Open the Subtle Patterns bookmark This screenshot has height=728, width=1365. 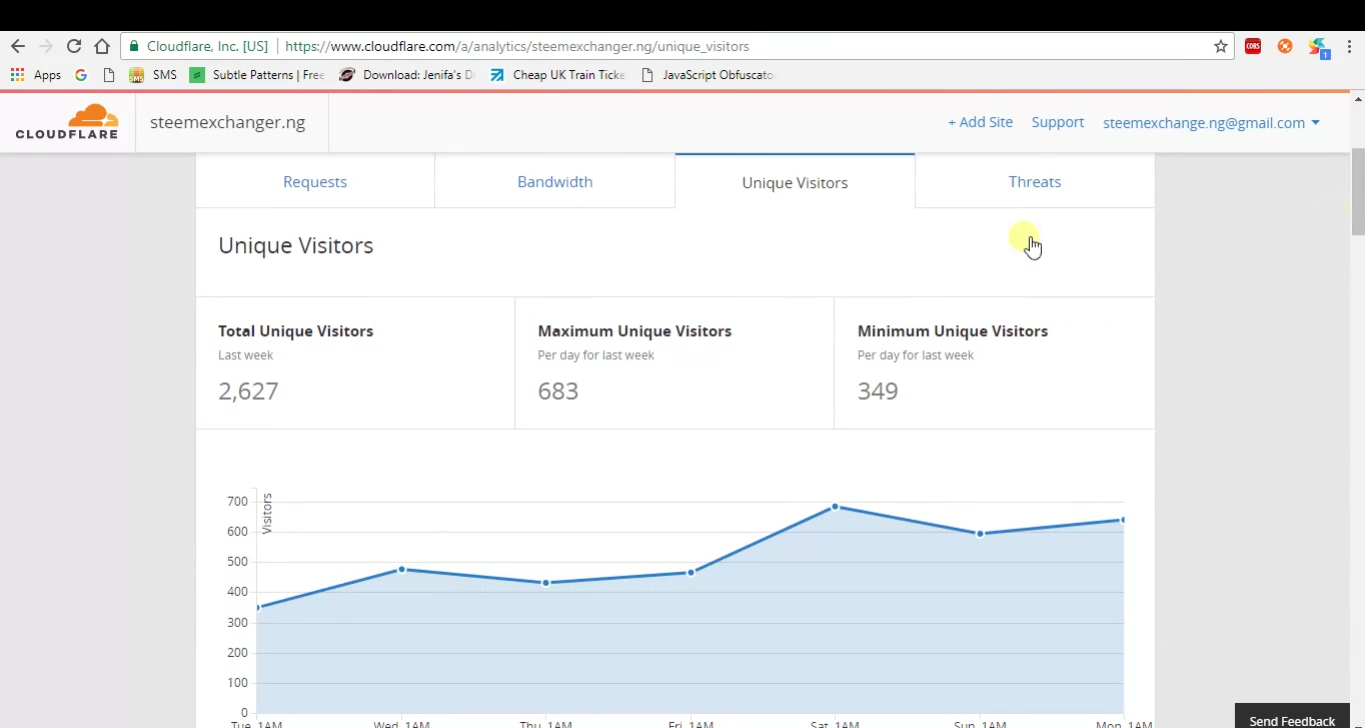[257, 75]
